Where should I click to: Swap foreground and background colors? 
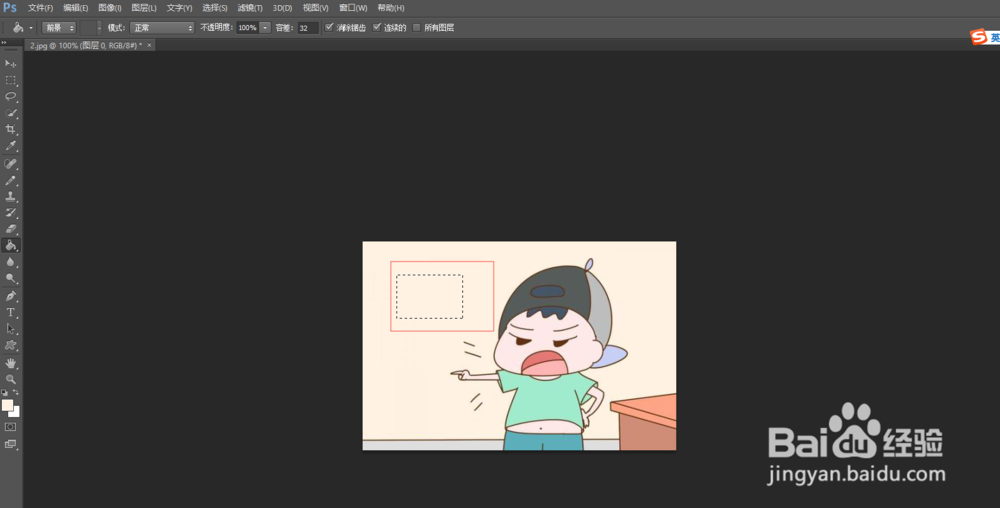tap(16, 393)
